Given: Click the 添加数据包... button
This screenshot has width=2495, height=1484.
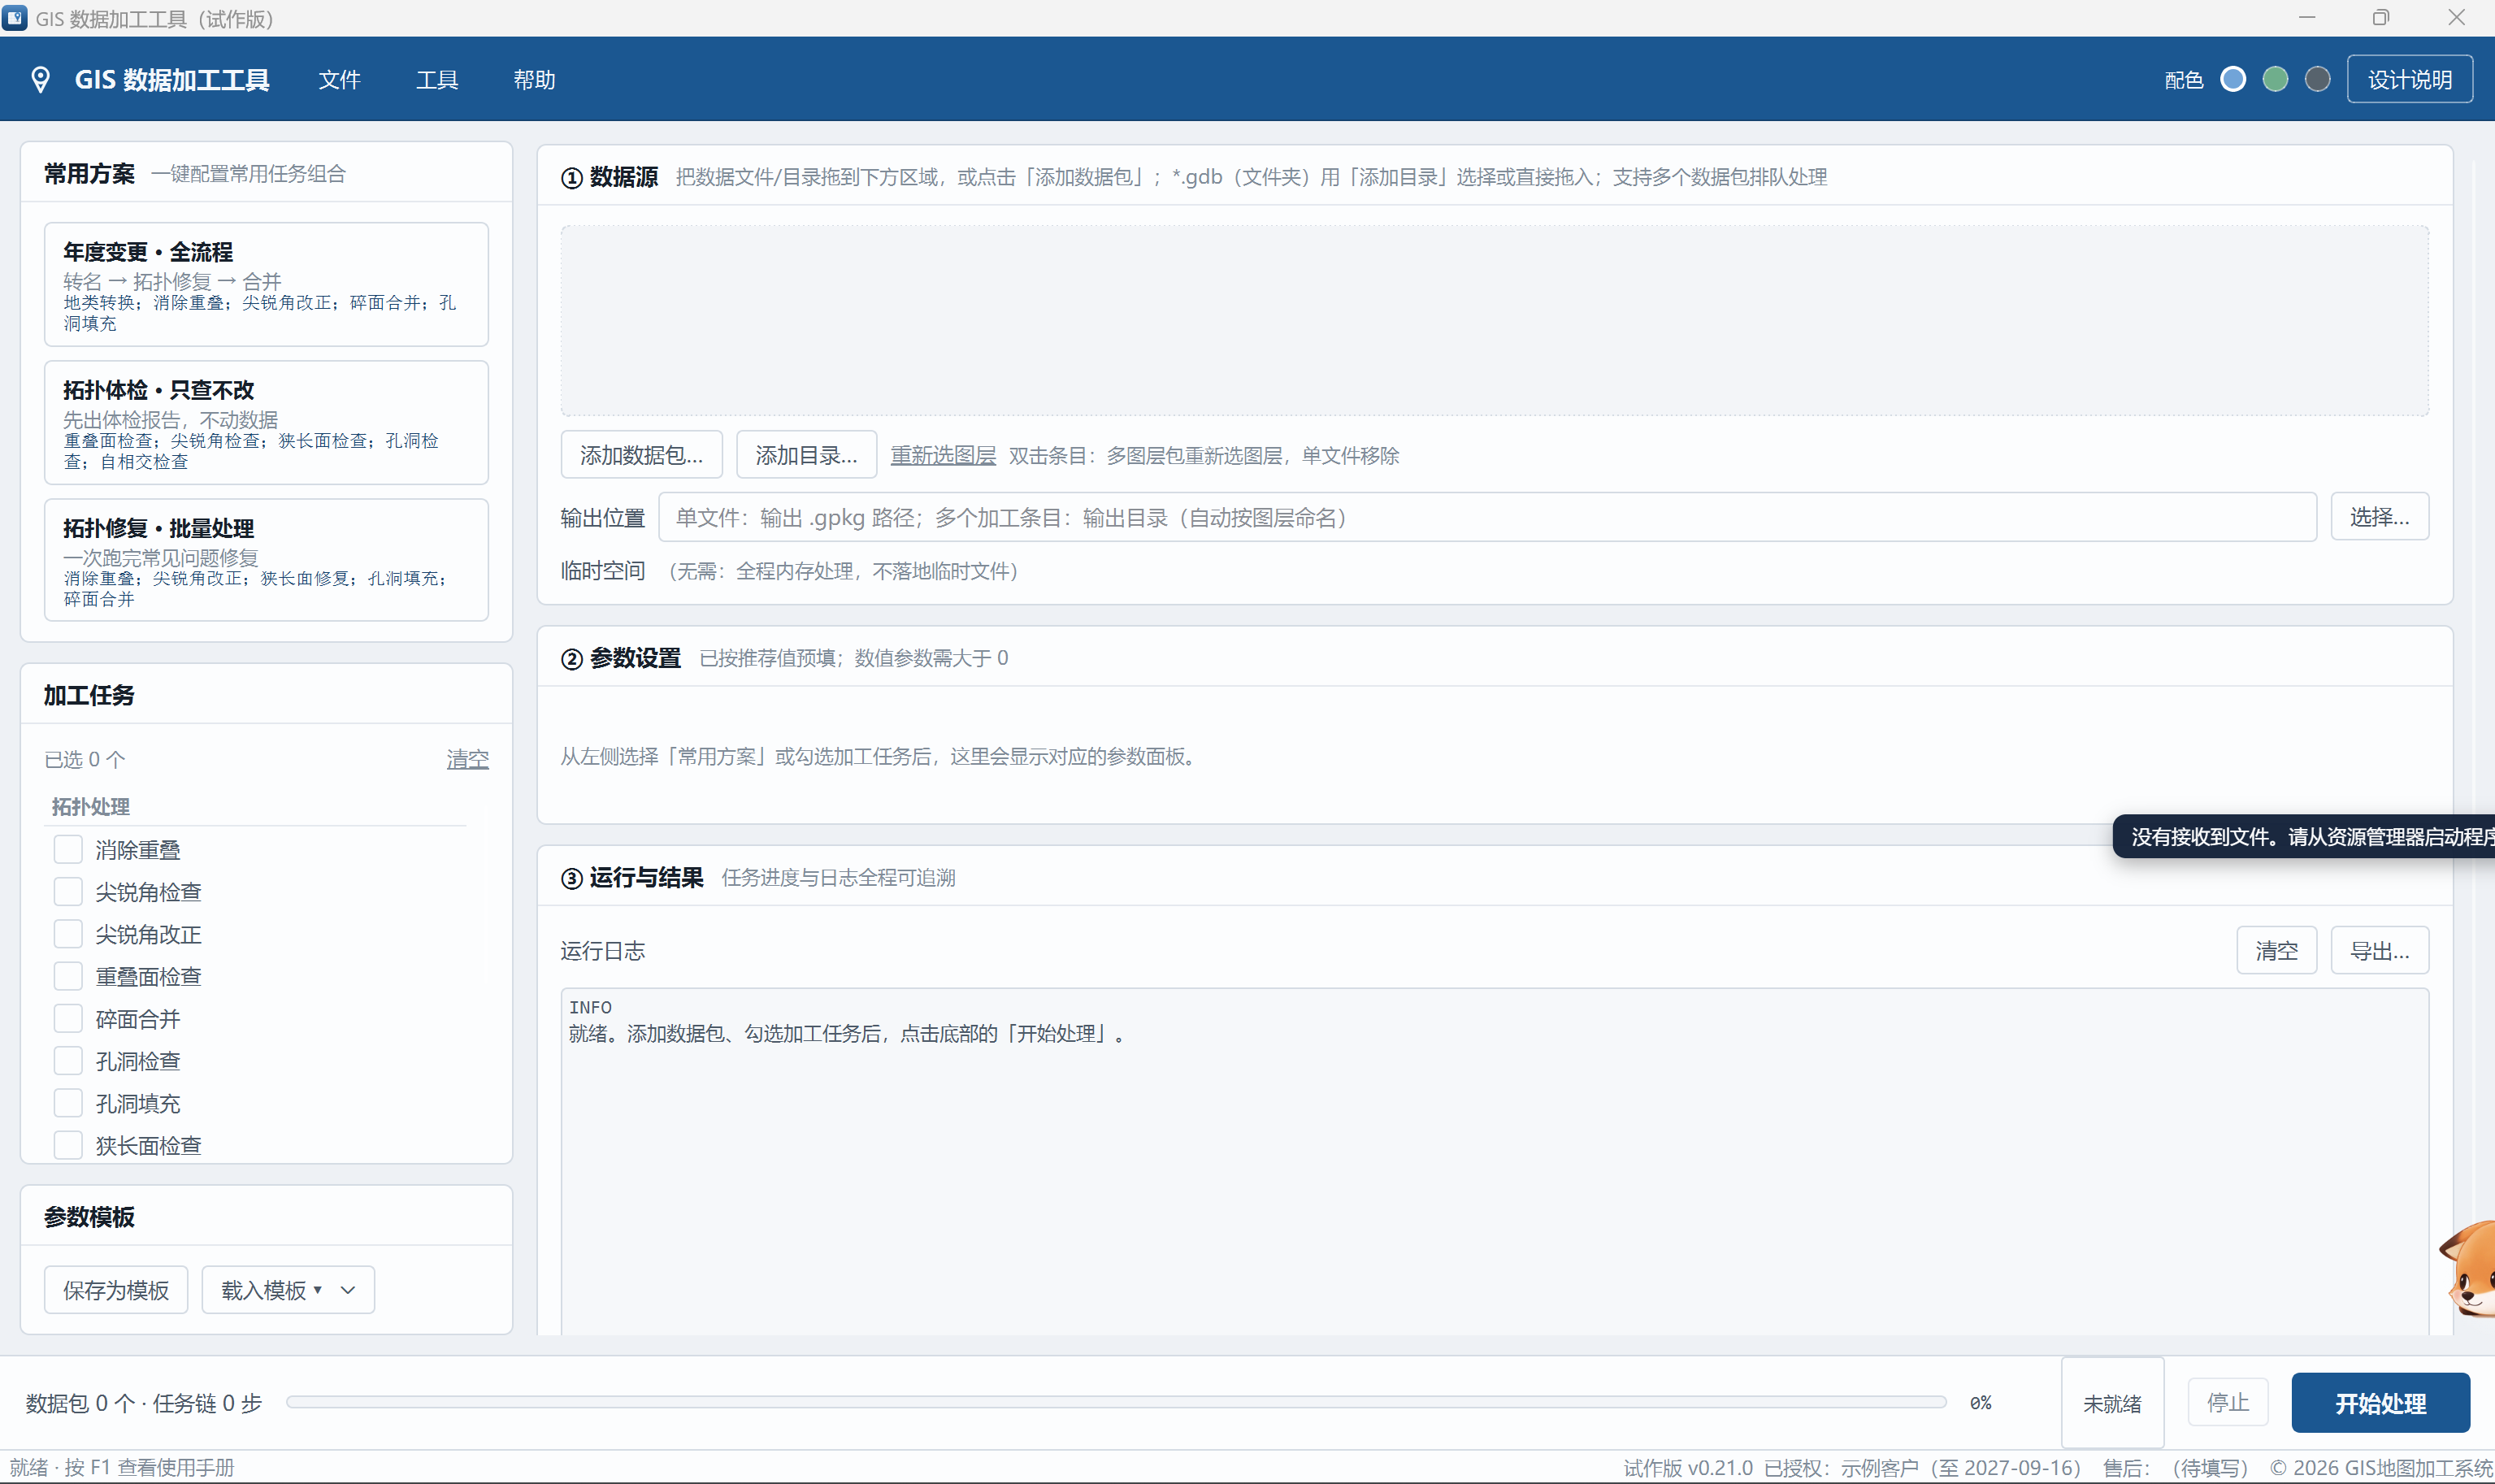Looking at the screenshot, I should pyautogui.click(x=641, y=455).
